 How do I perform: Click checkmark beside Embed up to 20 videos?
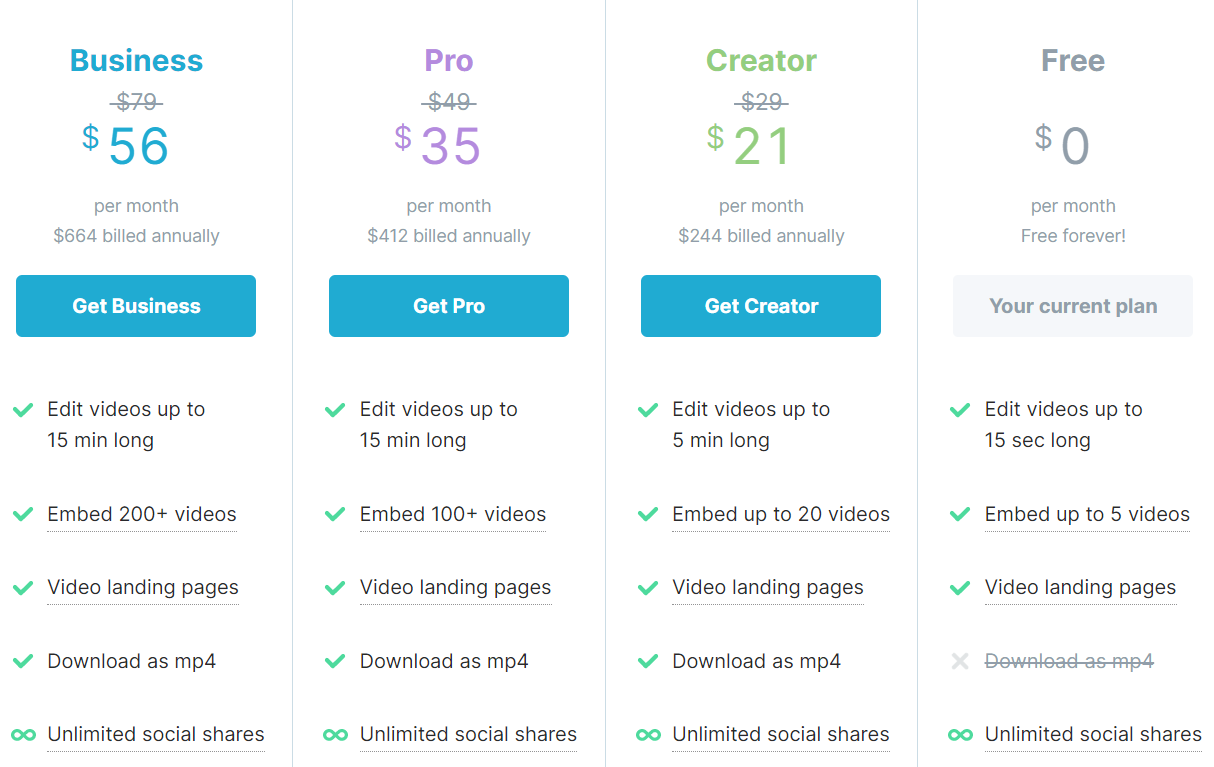648,514
